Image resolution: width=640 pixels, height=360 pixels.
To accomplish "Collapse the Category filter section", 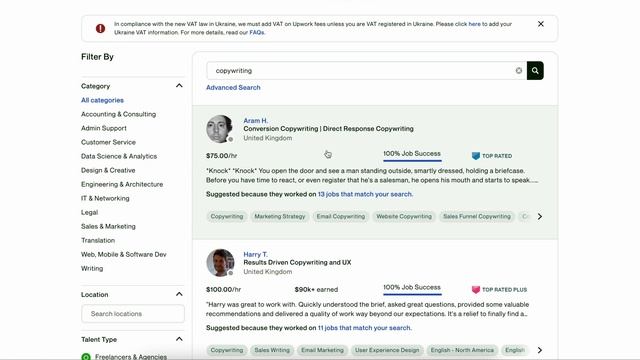I will [x=179, y=86].
